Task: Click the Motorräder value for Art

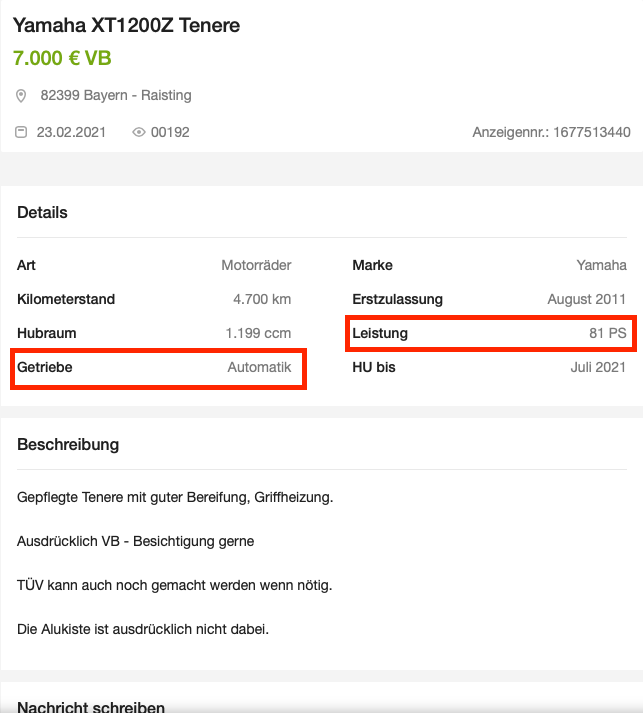Action: pos(256,265)
